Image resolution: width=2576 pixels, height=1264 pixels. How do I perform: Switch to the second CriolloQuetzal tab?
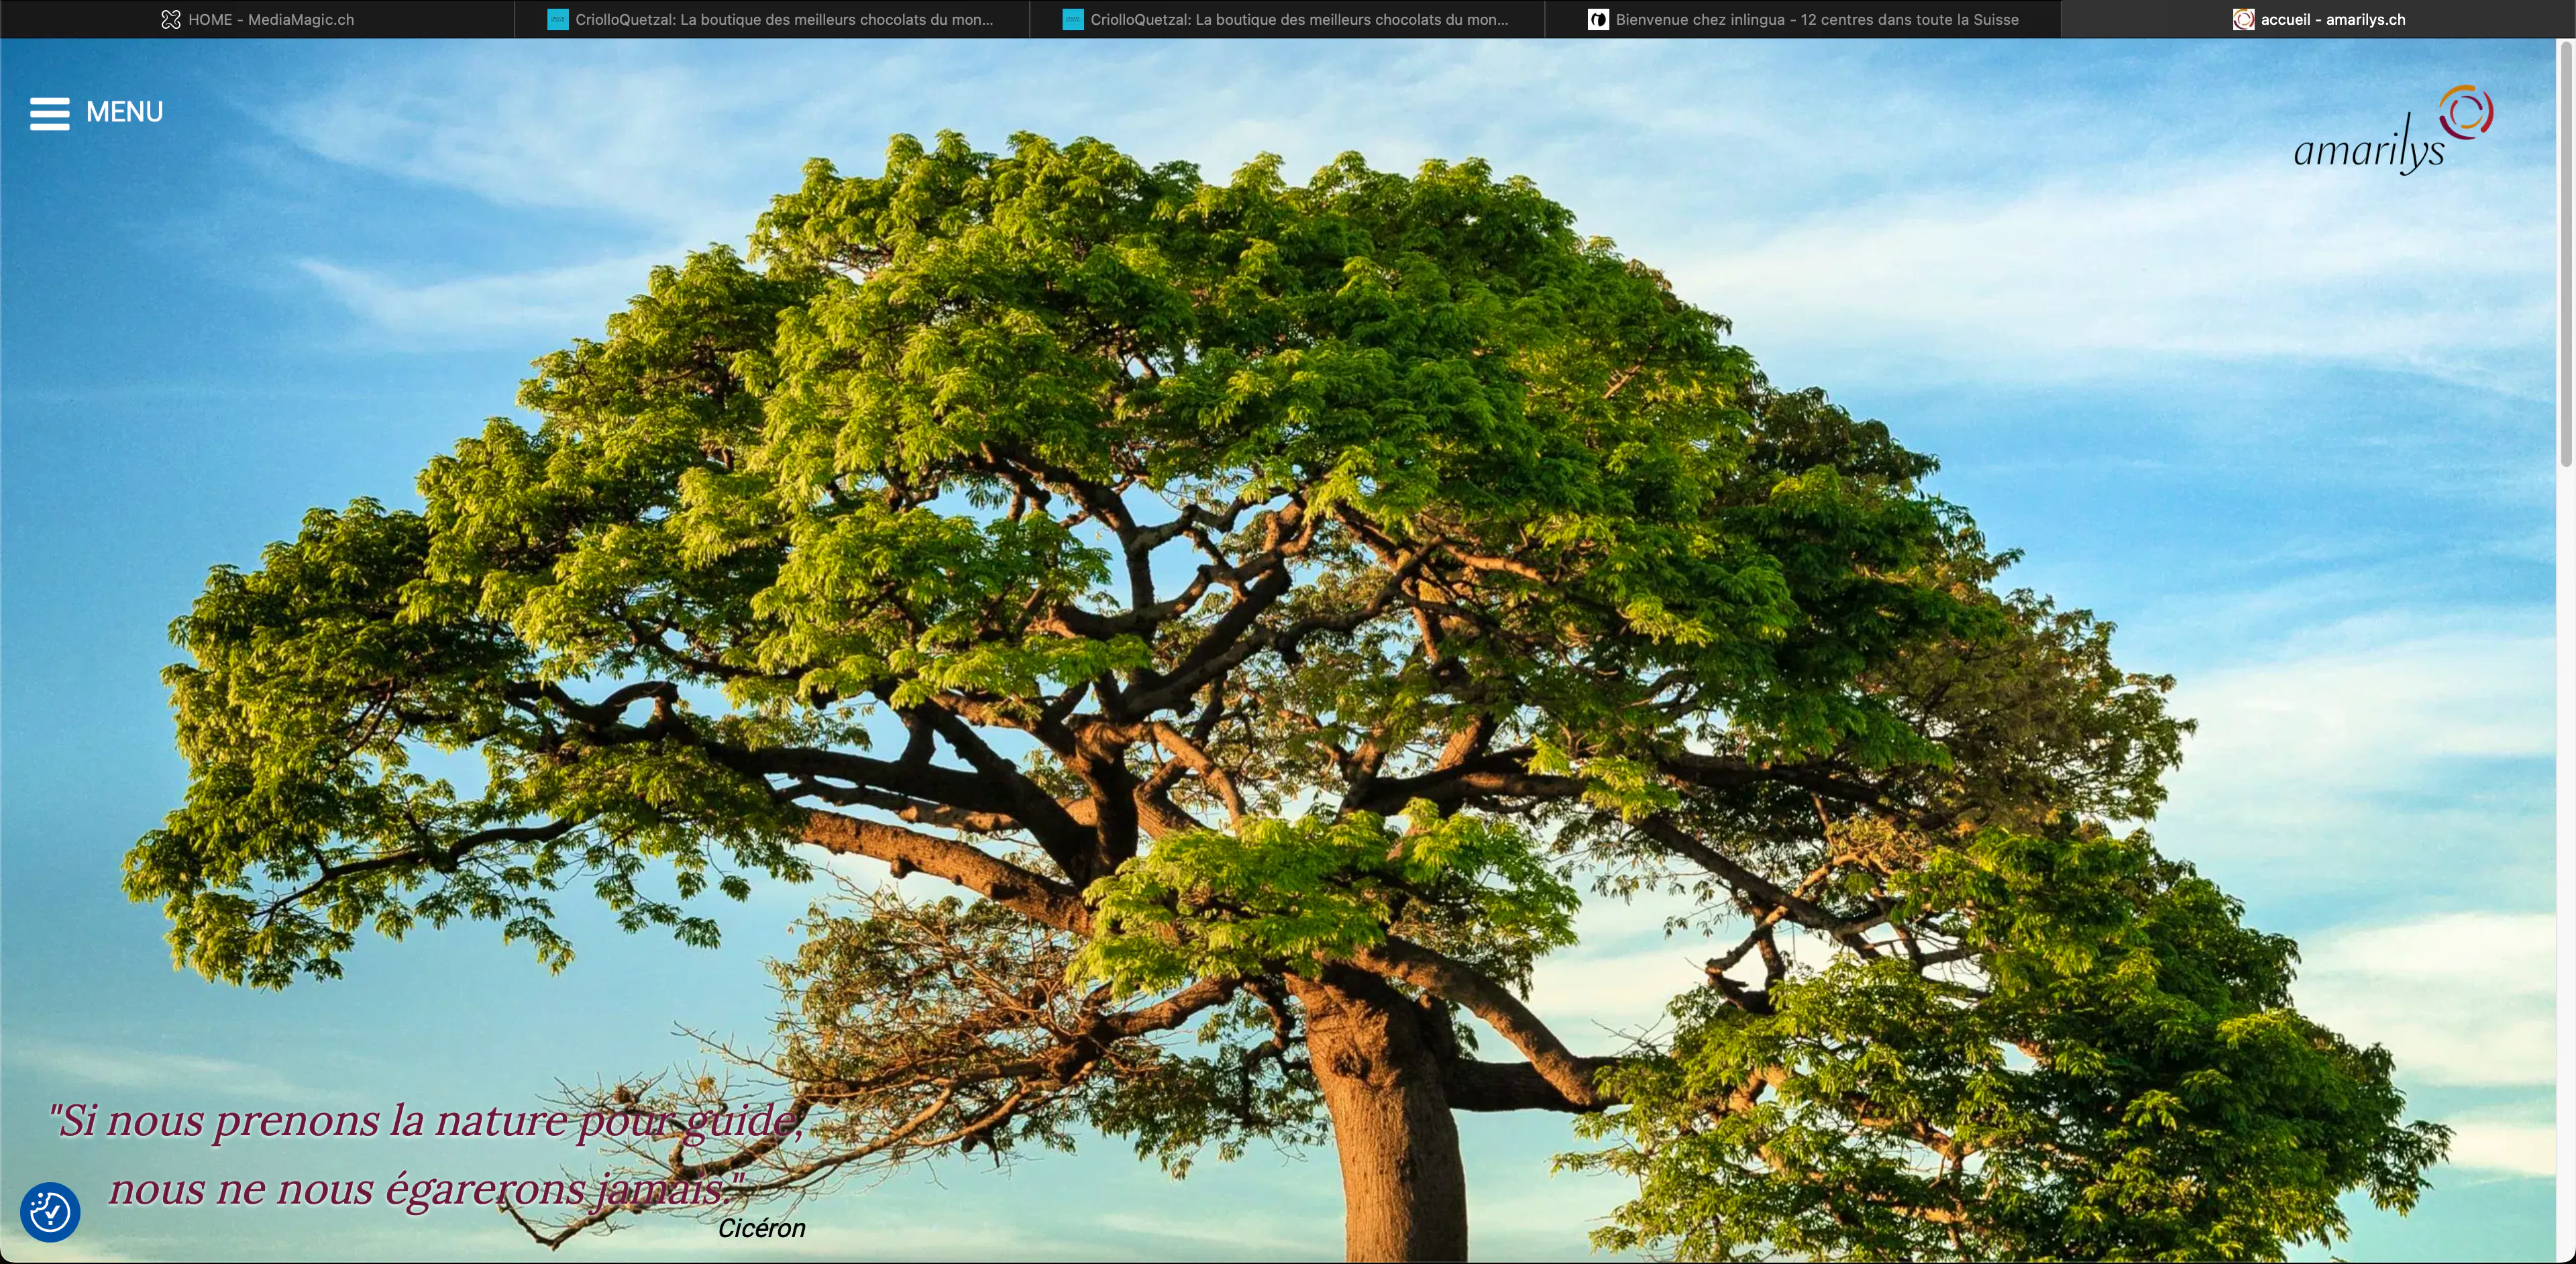[x=1287, y=19]
